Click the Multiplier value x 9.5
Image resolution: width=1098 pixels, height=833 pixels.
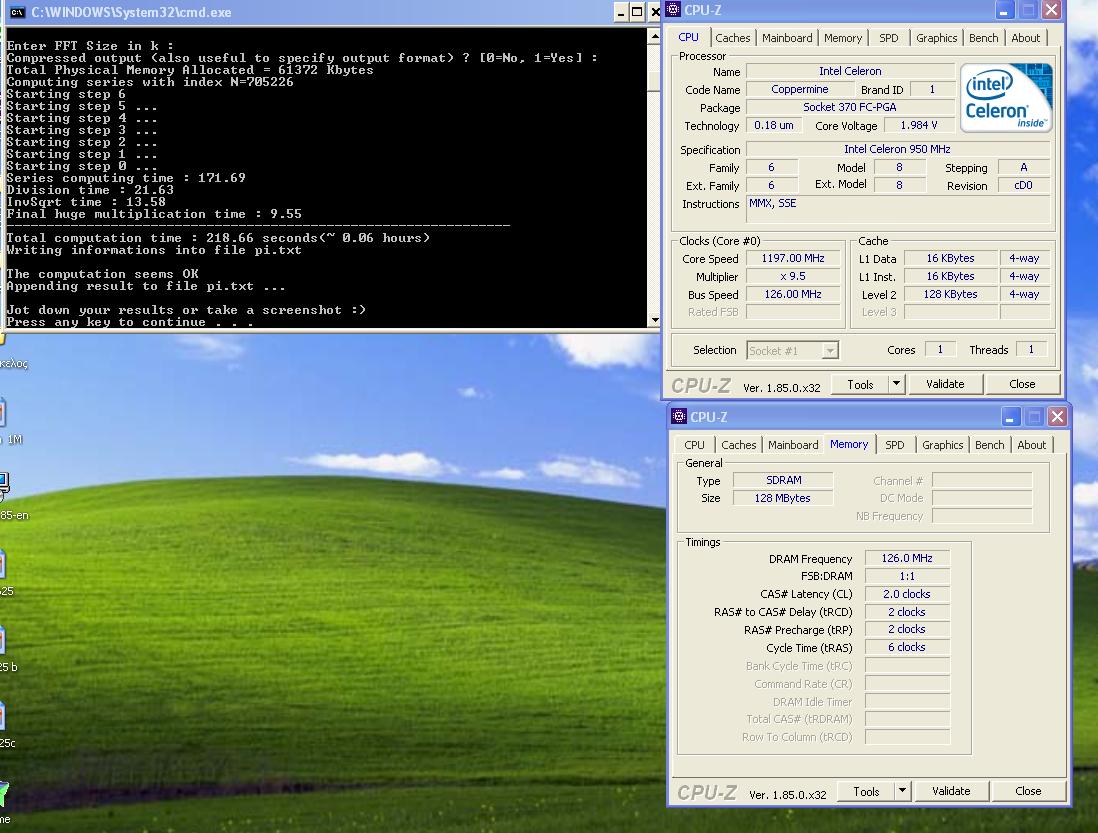[793, 276]
